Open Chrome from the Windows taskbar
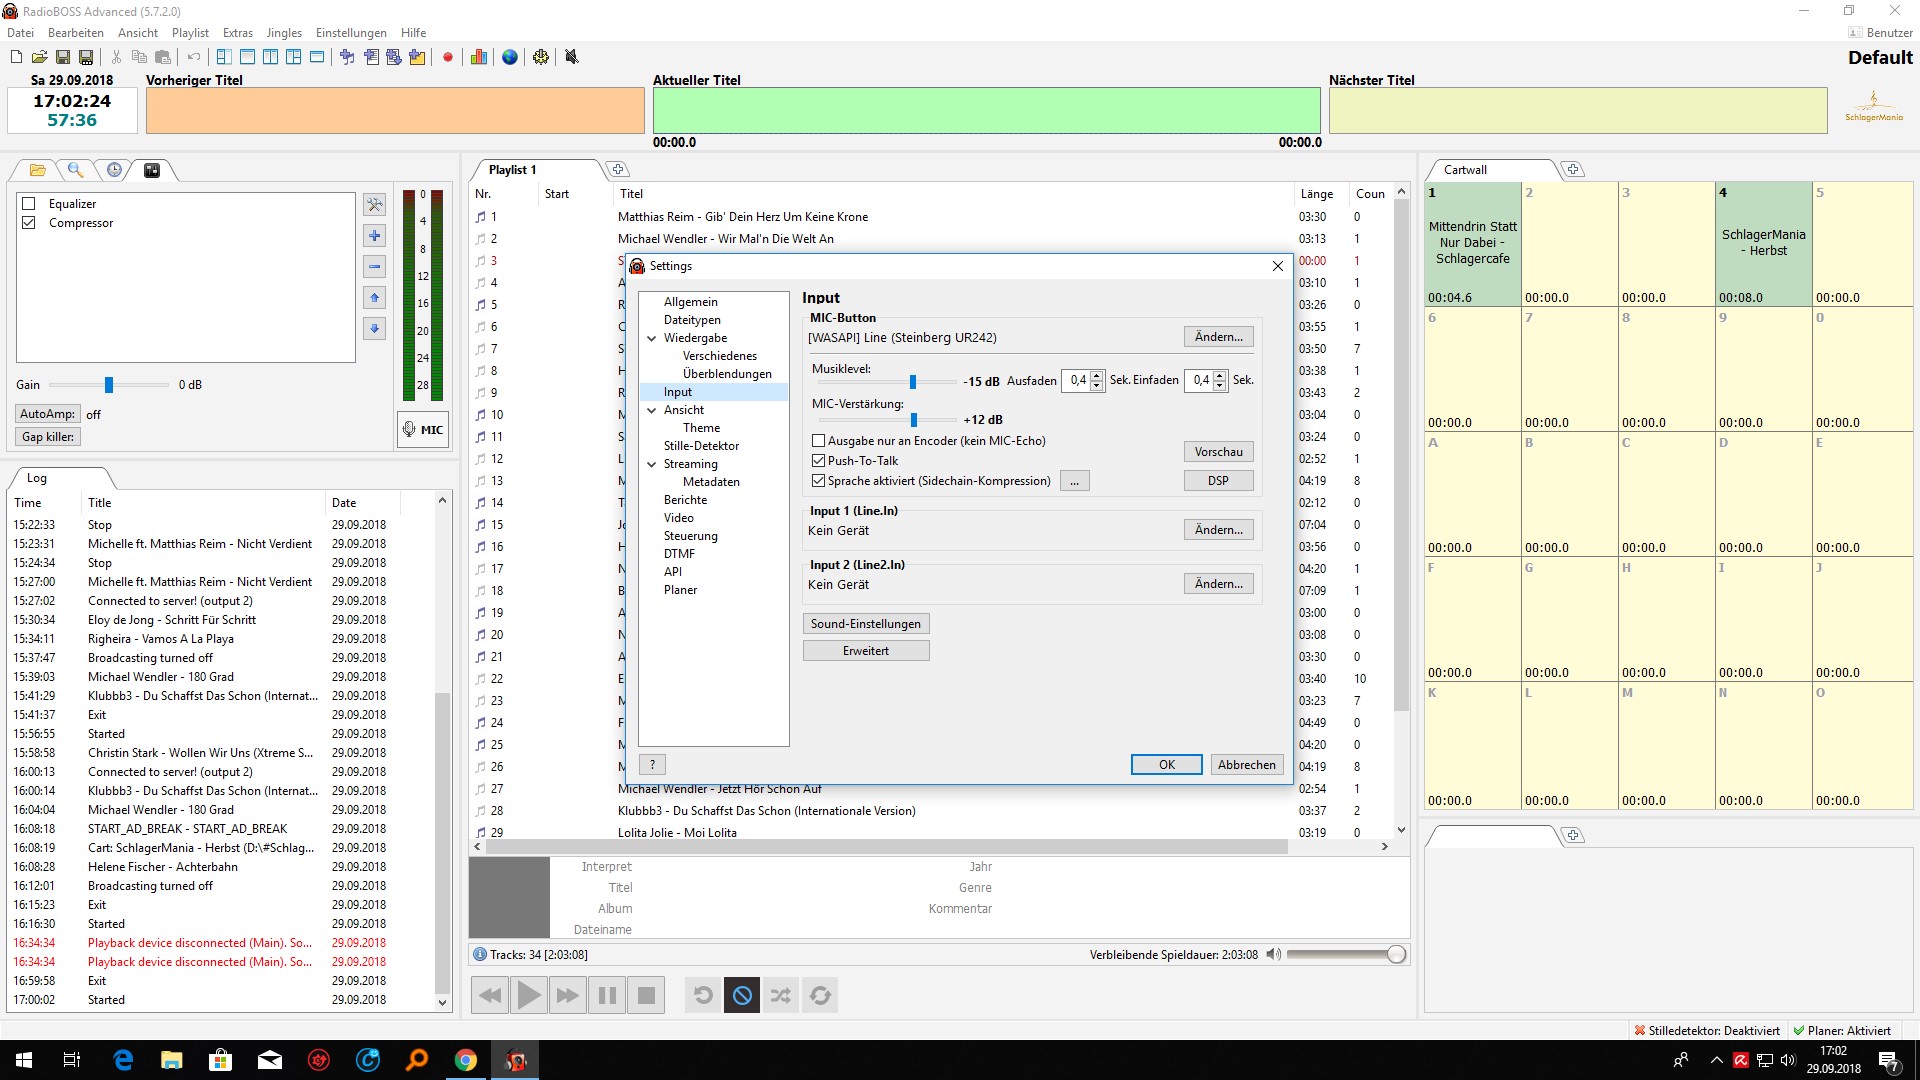This screenshot has height=1080, width=1920. click(x=466, y=1060)
